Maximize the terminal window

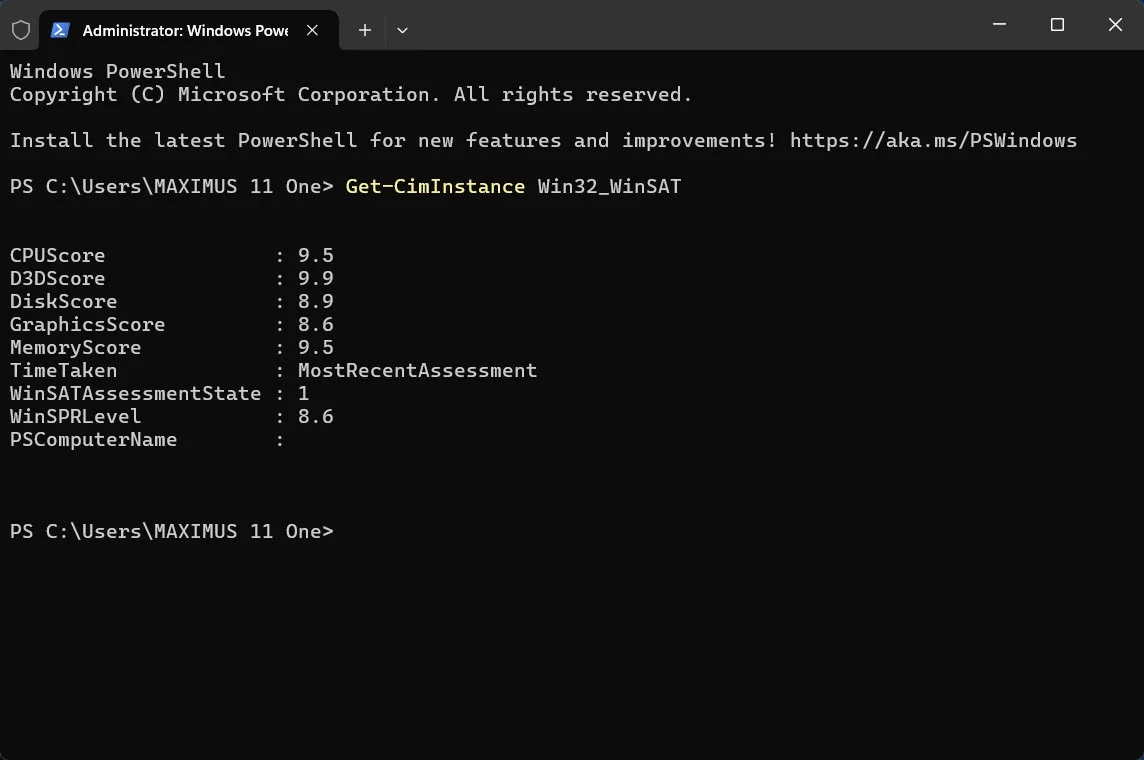[x=1057, y=25]
